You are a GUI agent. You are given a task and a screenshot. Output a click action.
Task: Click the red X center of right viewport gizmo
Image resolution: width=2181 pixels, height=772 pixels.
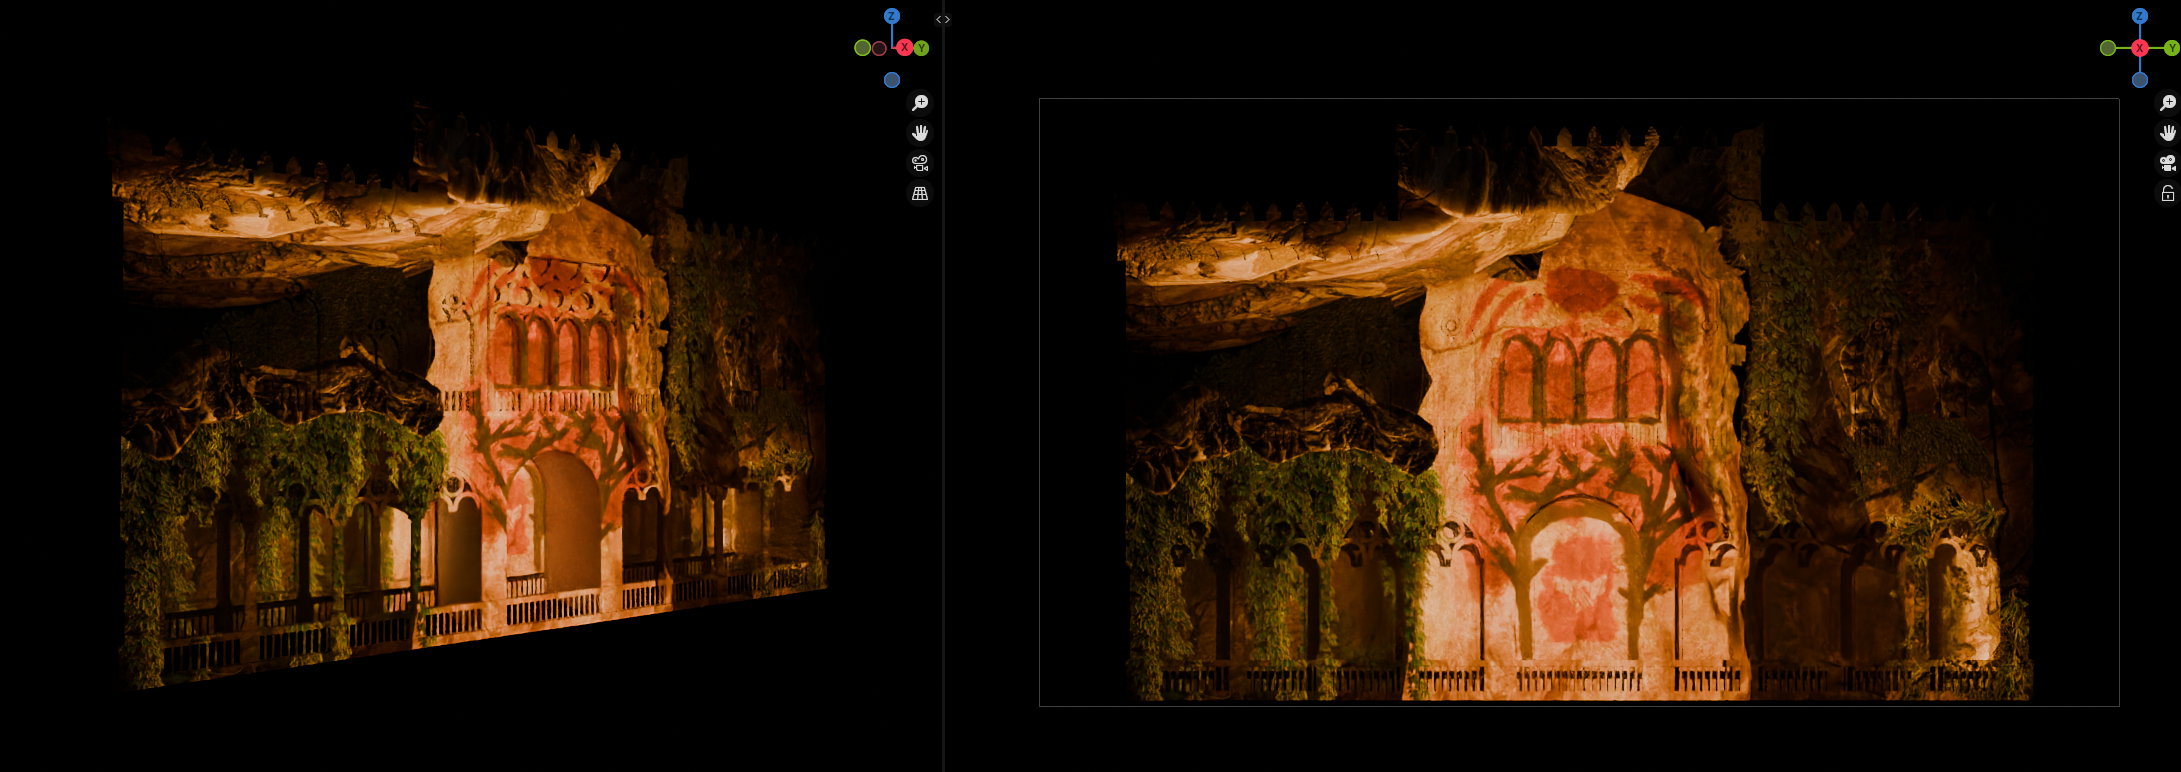click(2139, 48)
